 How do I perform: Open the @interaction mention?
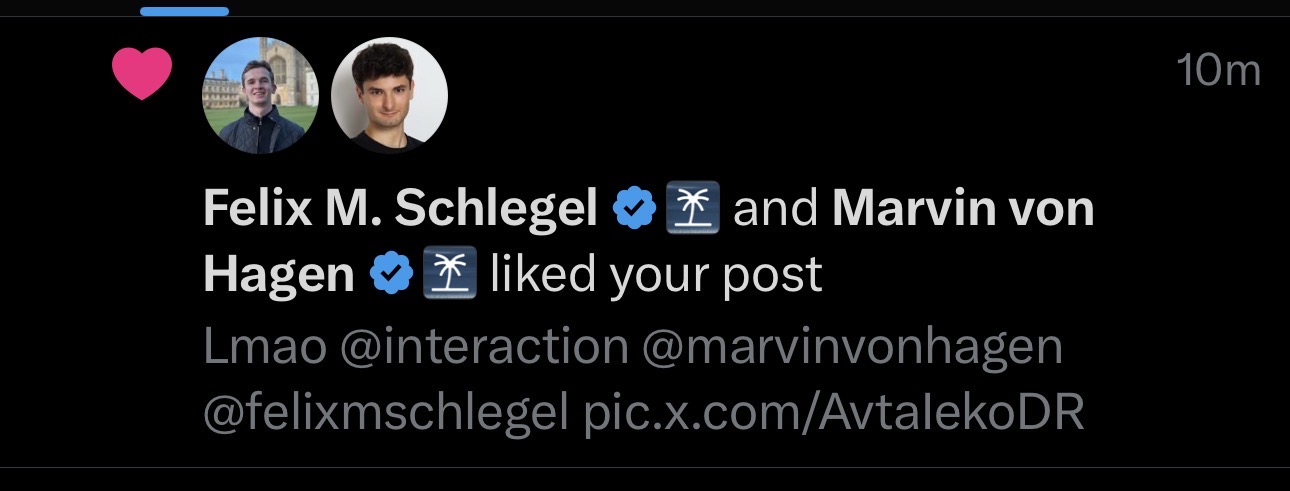(484, 348)
